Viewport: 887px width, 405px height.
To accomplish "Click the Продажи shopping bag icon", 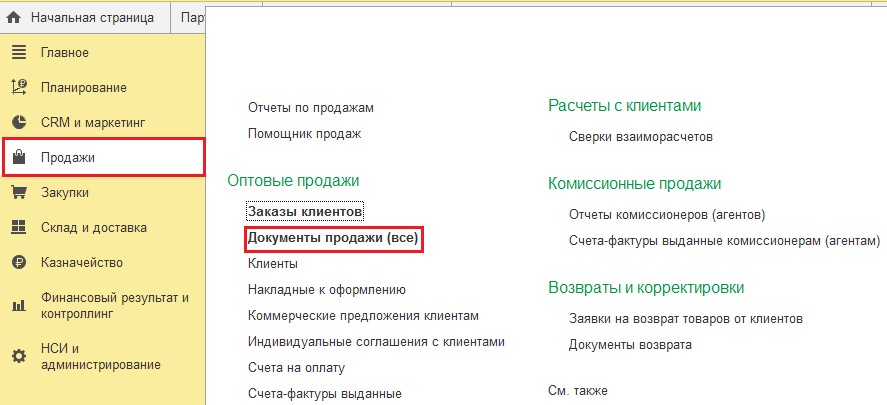I will pos(19,157).
